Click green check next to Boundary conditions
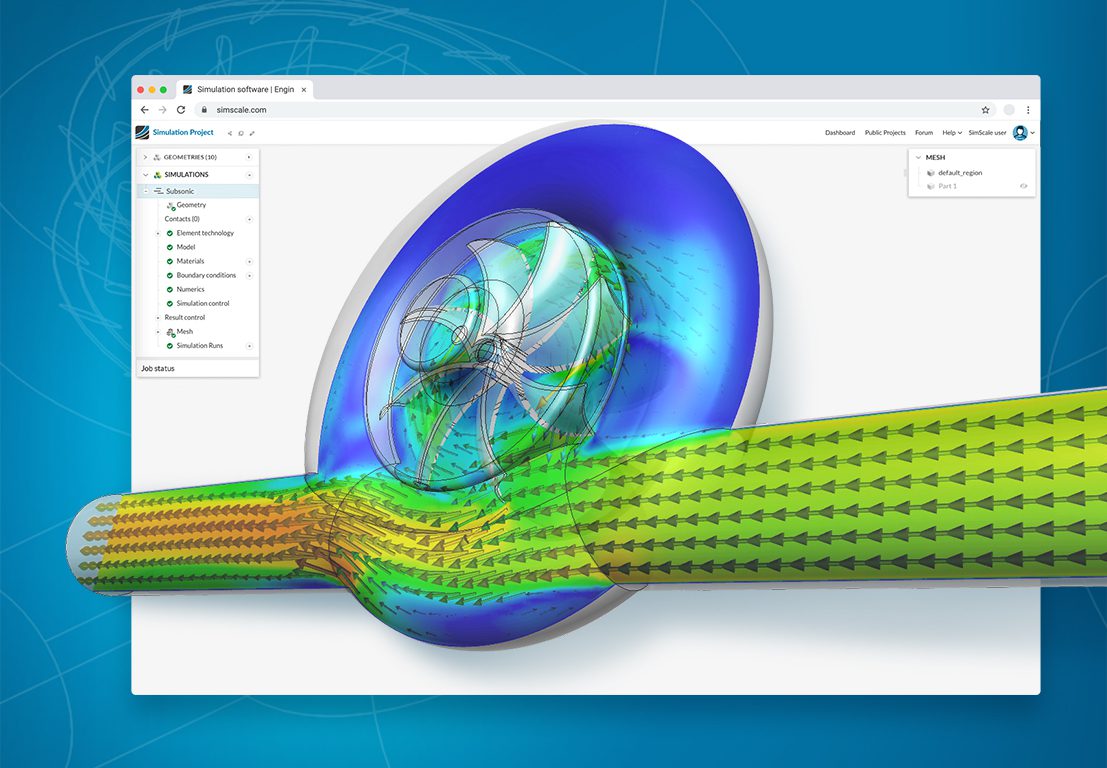 [x=169, y=275]
